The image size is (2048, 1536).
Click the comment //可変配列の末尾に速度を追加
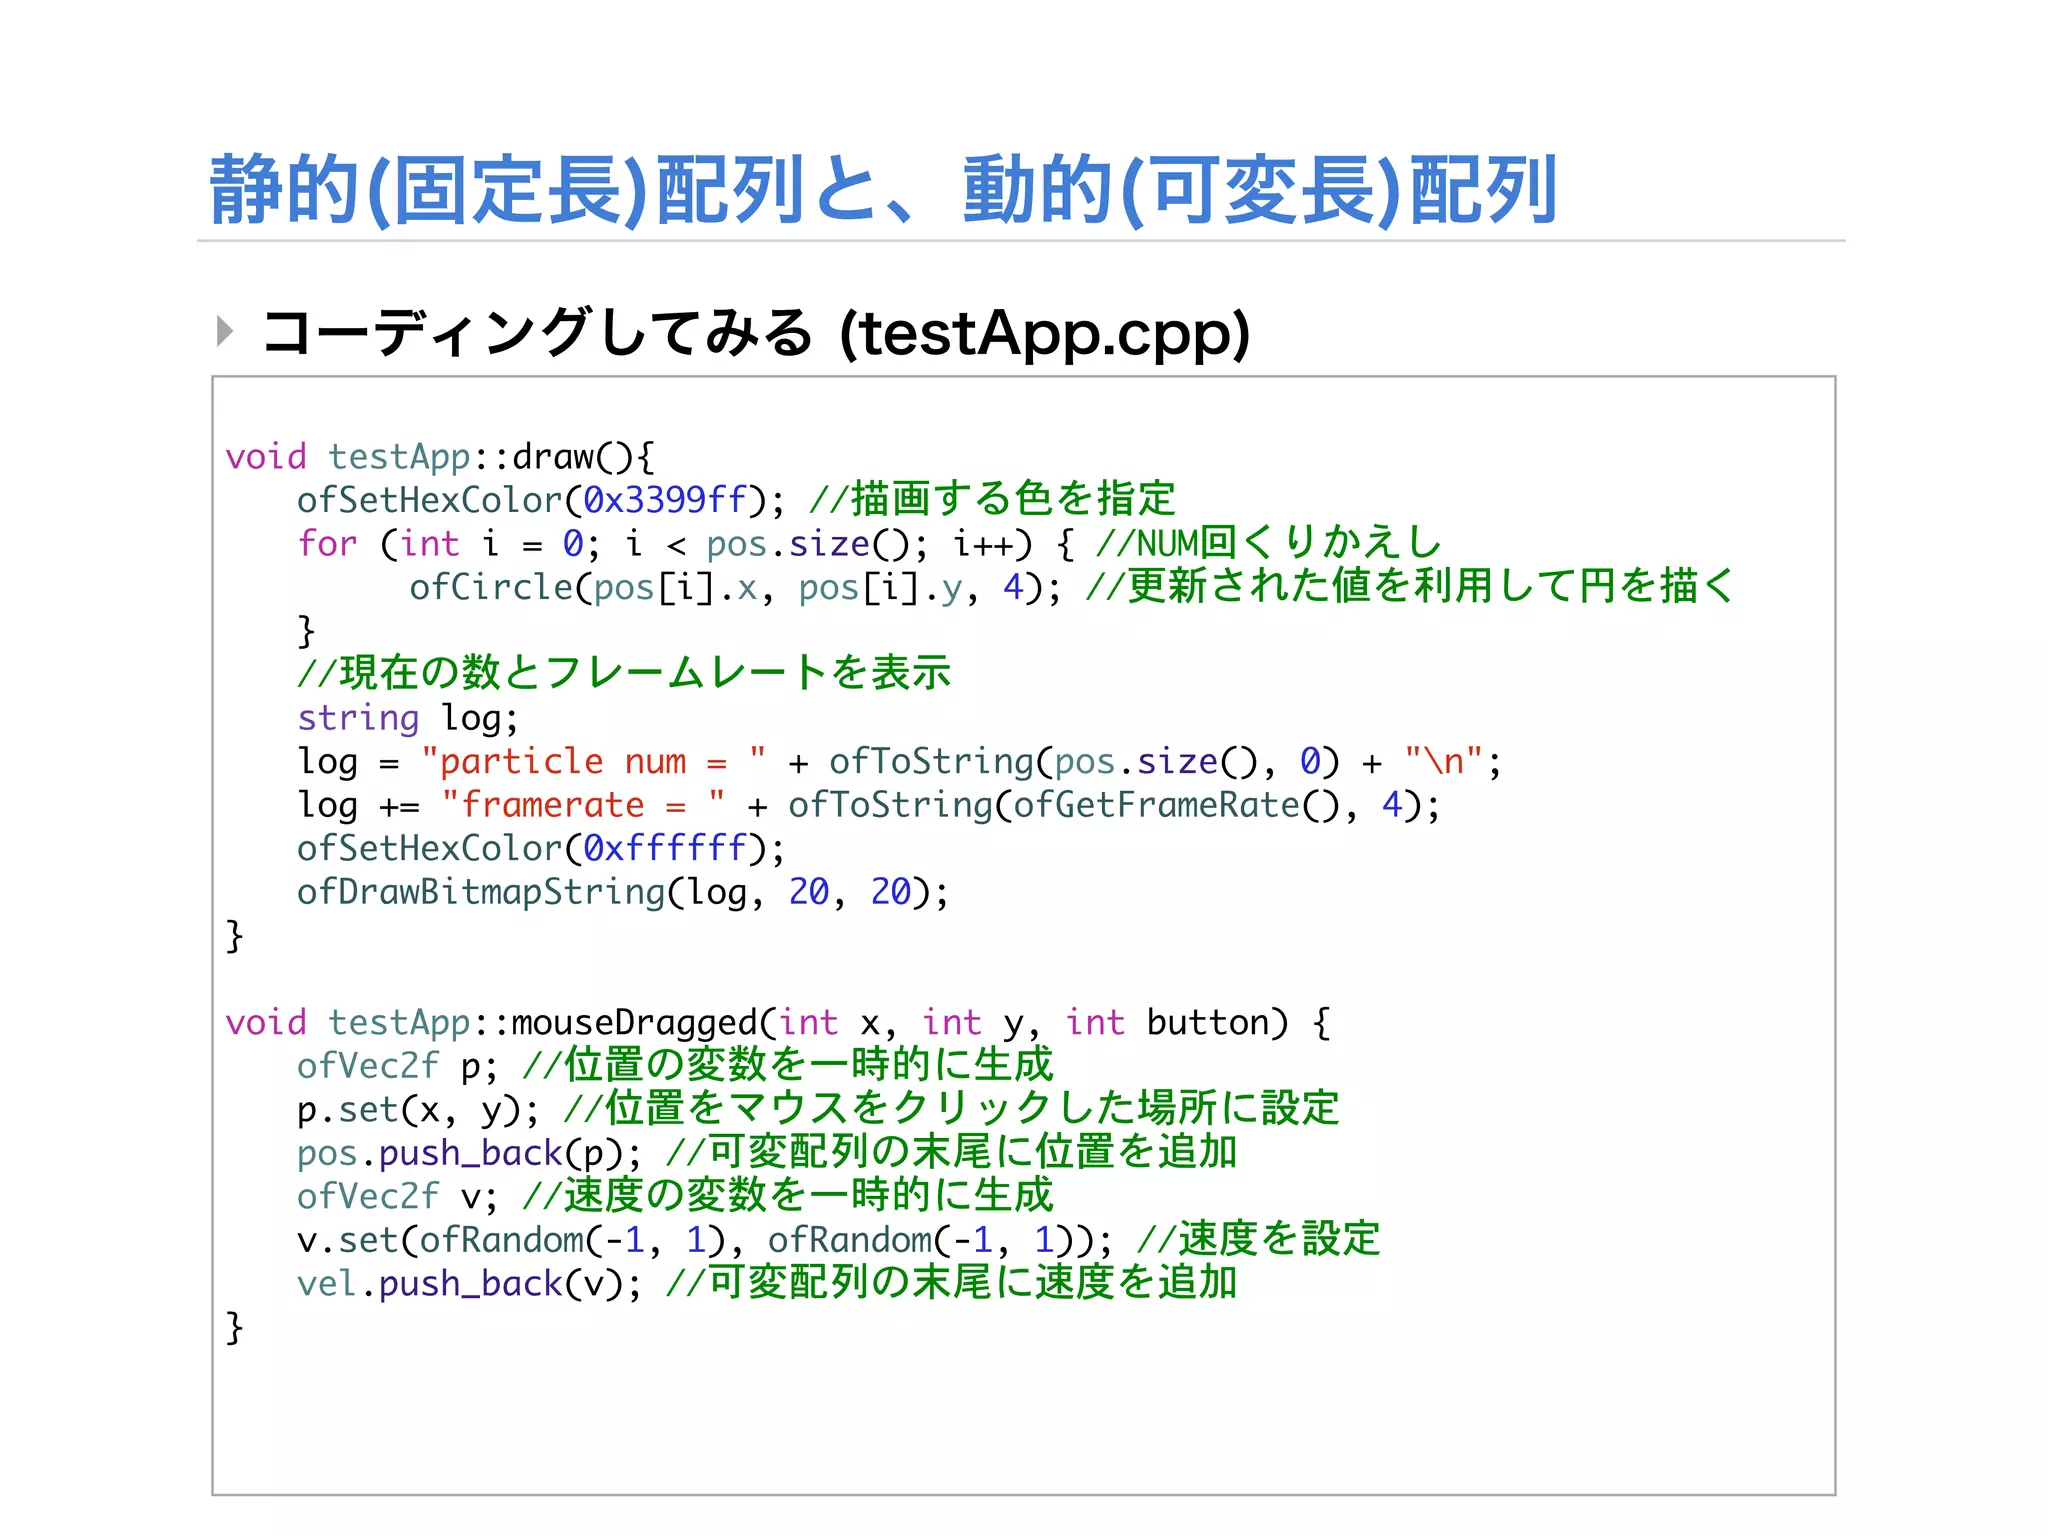click(x=952, y=1283)
